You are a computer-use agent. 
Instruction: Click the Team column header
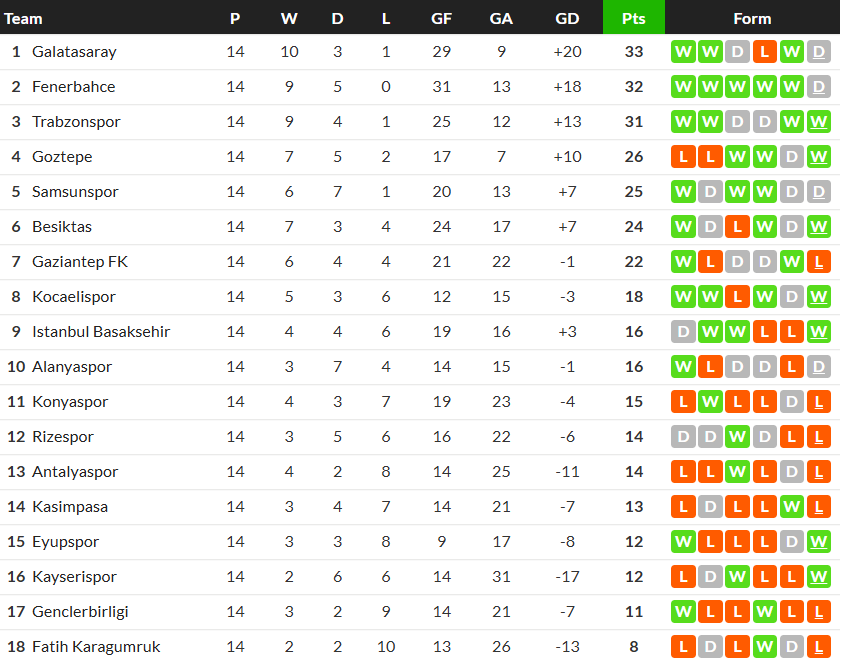pyautogui.click(x=24, y=18)
